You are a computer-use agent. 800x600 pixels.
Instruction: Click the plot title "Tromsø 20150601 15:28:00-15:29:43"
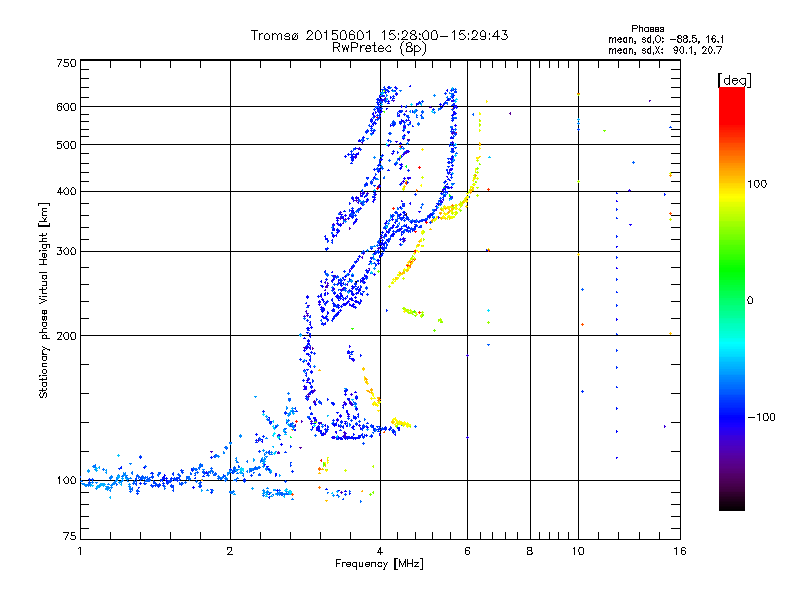click(379, 35)
